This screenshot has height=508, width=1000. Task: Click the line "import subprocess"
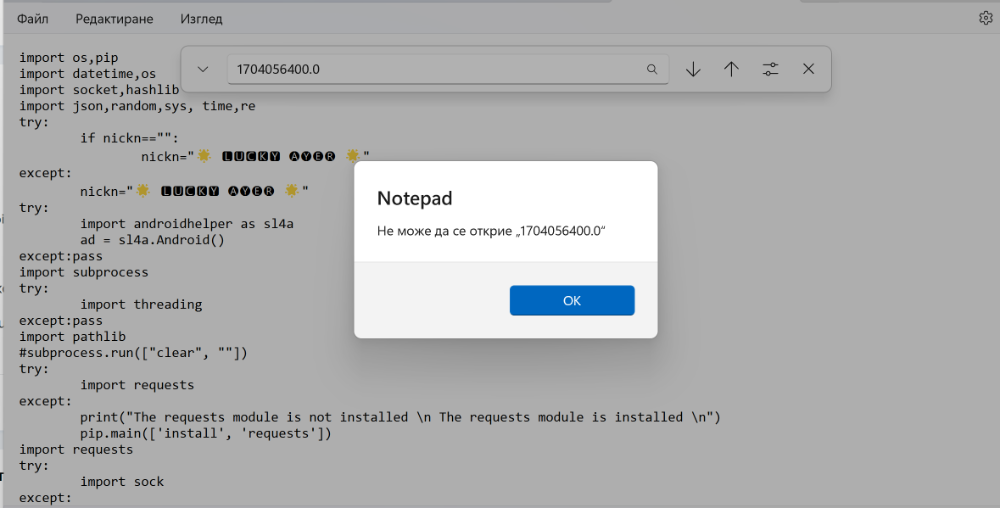coord(84,272)
